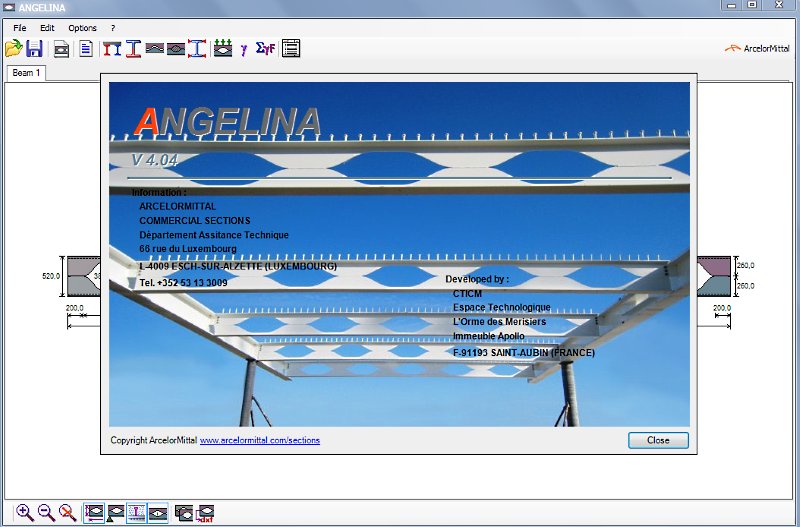Click the I-beam with red restraint arrows icon
This screenshot has width=800, height=527.
coord(197,49)
